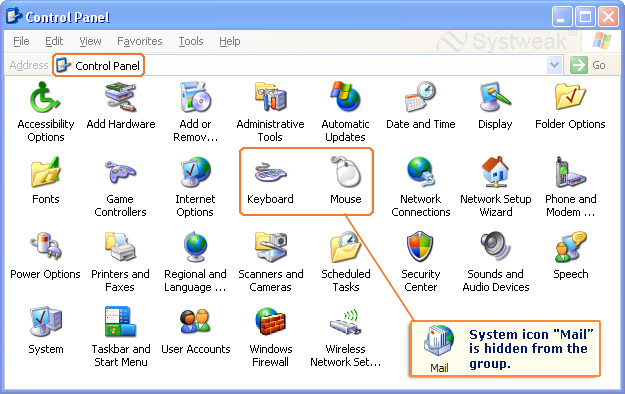Launch the Network Setup Wizard icon
Screen dimensions: 625x394
click(x=495, y=172)
